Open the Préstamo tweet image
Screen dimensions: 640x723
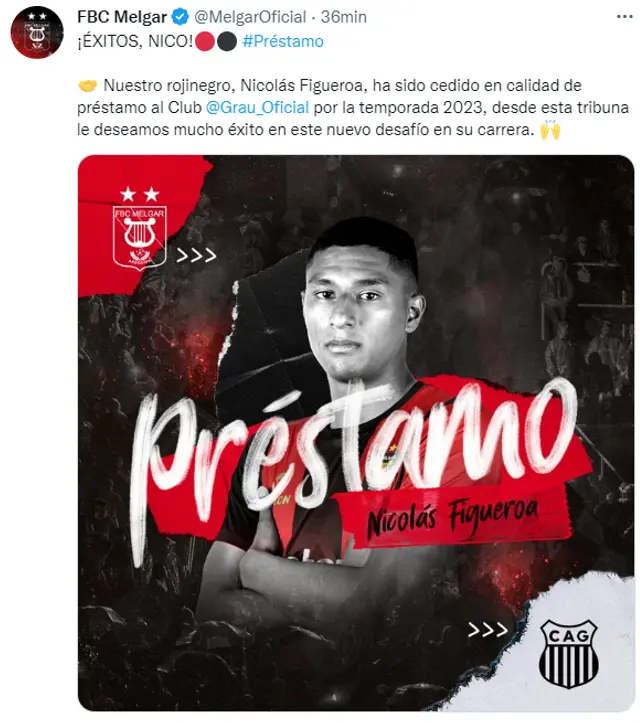pyautogui.click(x=356, y=433)
